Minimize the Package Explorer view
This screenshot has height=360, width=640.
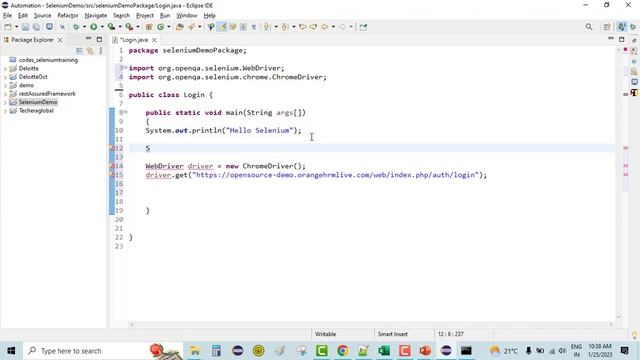coord(88,39)
